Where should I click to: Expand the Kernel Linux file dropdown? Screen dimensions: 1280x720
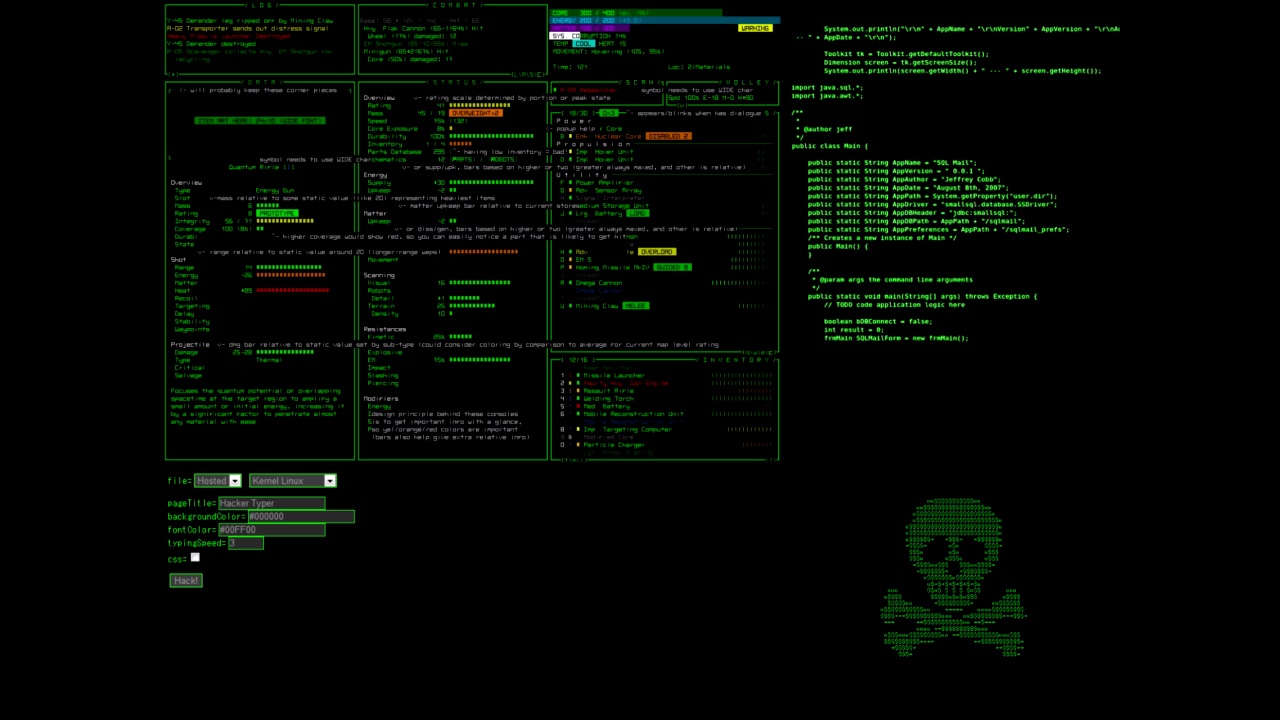[x=293, y=481]
